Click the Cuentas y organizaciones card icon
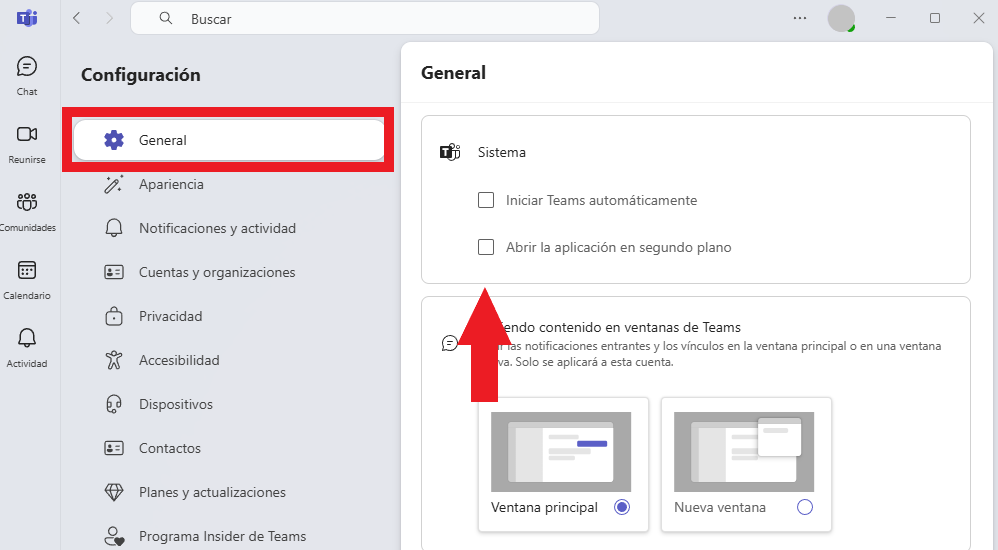The height and width of the screenshot is (550, 998). click(x=114, y=272)
